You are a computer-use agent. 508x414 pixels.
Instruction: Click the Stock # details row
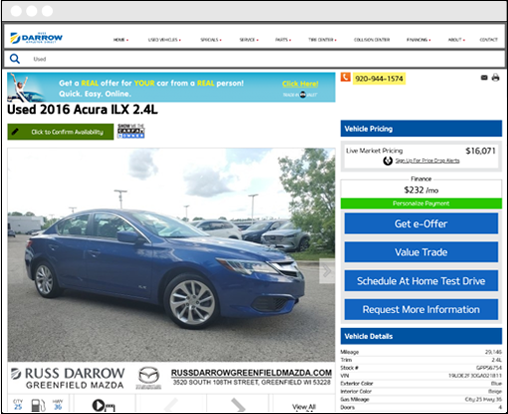click(421, 368)
